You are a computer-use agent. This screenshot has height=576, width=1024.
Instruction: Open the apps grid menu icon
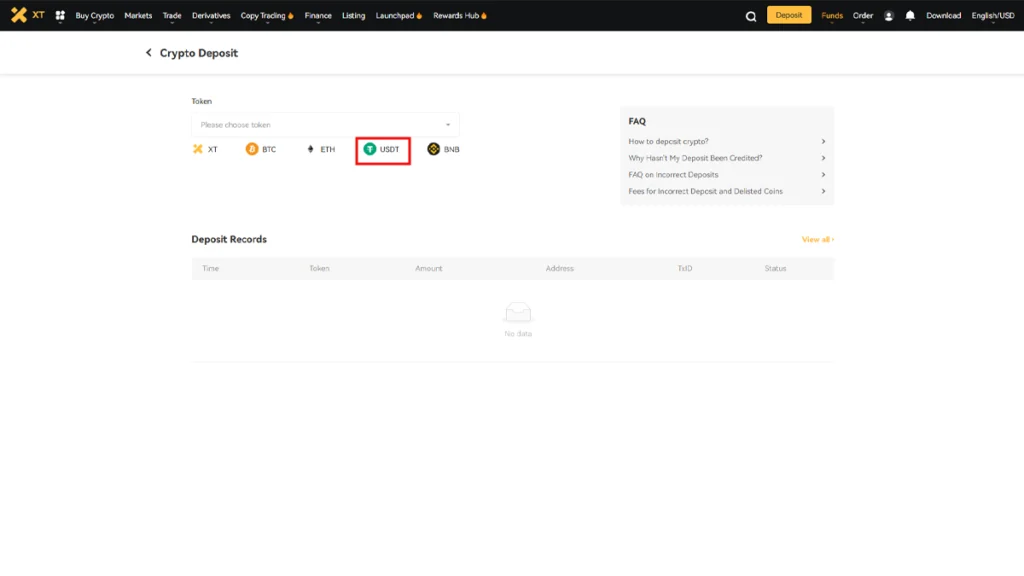pyautogui.click(x=60, y=15)
